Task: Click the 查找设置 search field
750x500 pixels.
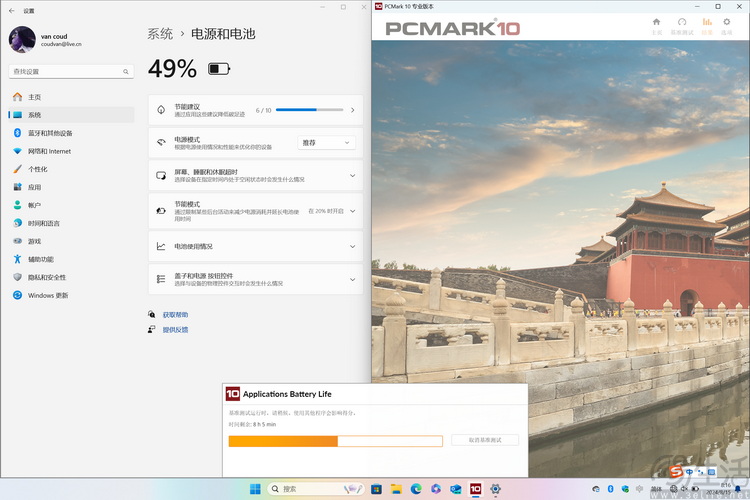Action: (70, 72)
